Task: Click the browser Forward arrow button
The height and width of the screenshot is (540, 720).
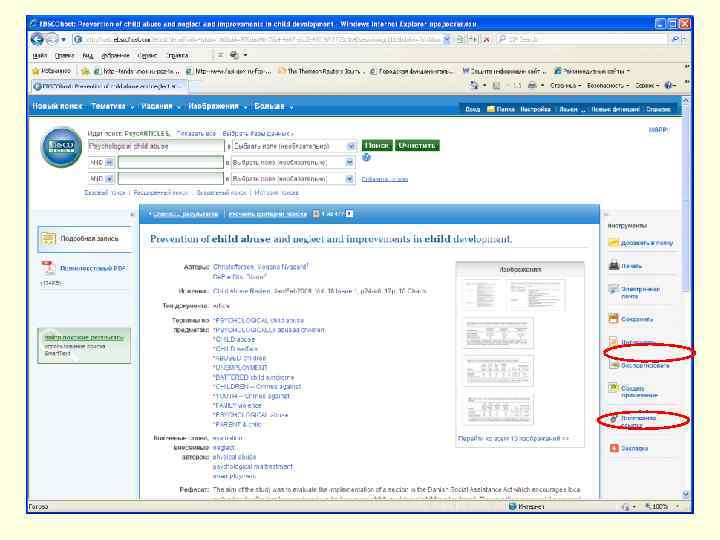Action: 52,39
